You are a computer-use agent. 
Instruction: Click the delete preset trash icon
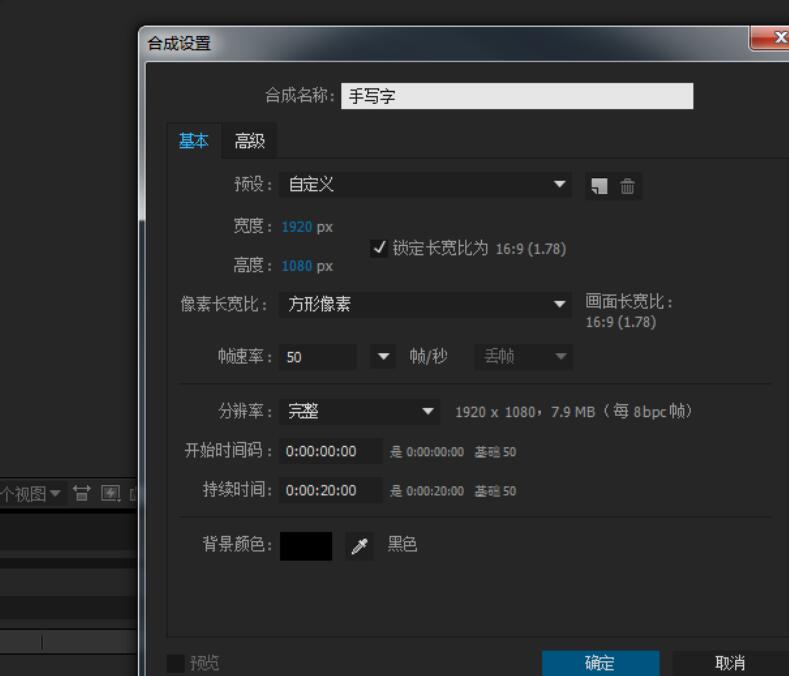pyautogui.click(x=627, y=186)
